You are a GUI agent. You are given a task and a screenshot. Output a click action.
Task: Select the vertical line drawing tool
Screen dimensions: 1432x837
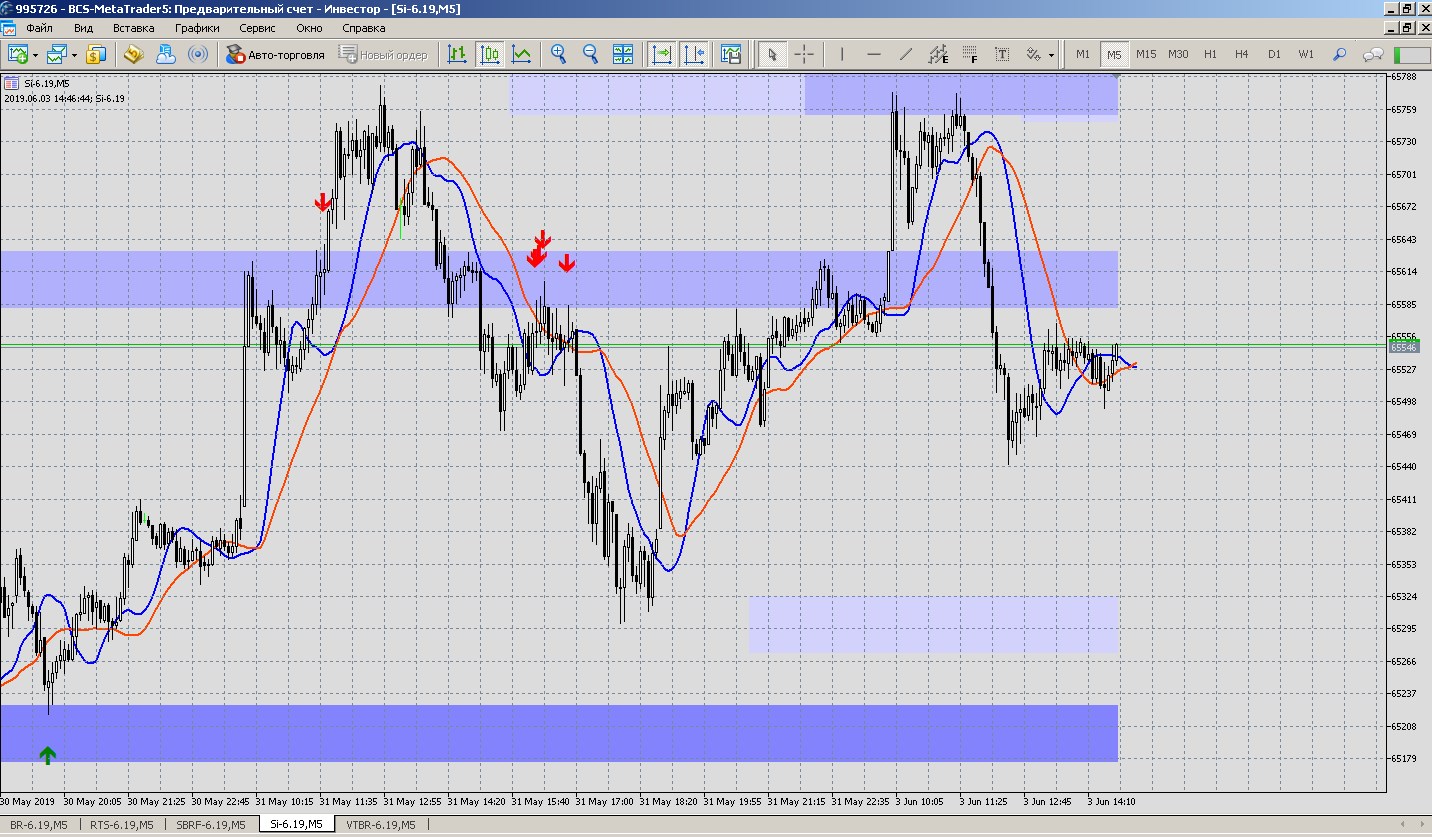842,54
